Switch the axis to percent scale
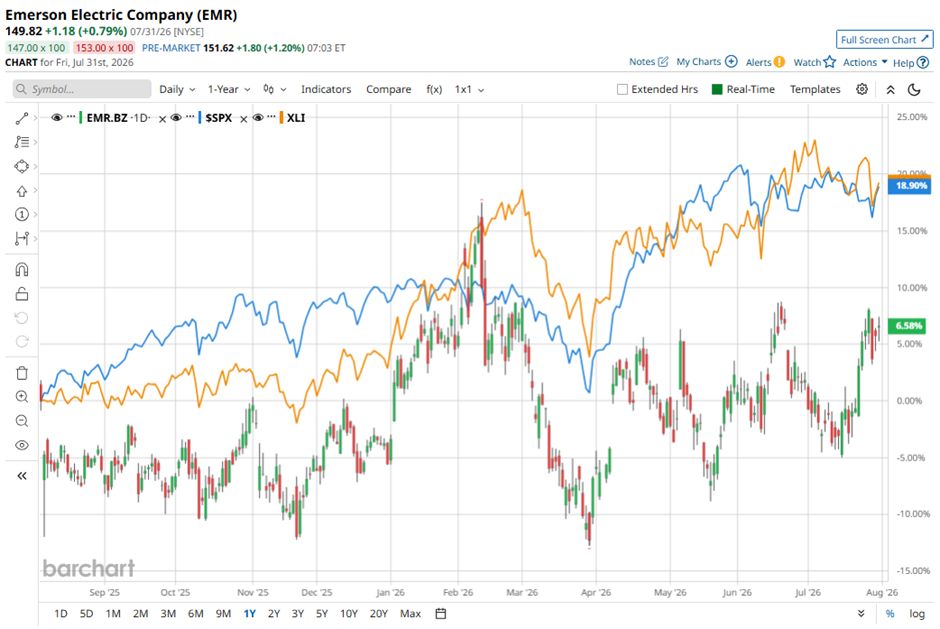 point(890,613)
